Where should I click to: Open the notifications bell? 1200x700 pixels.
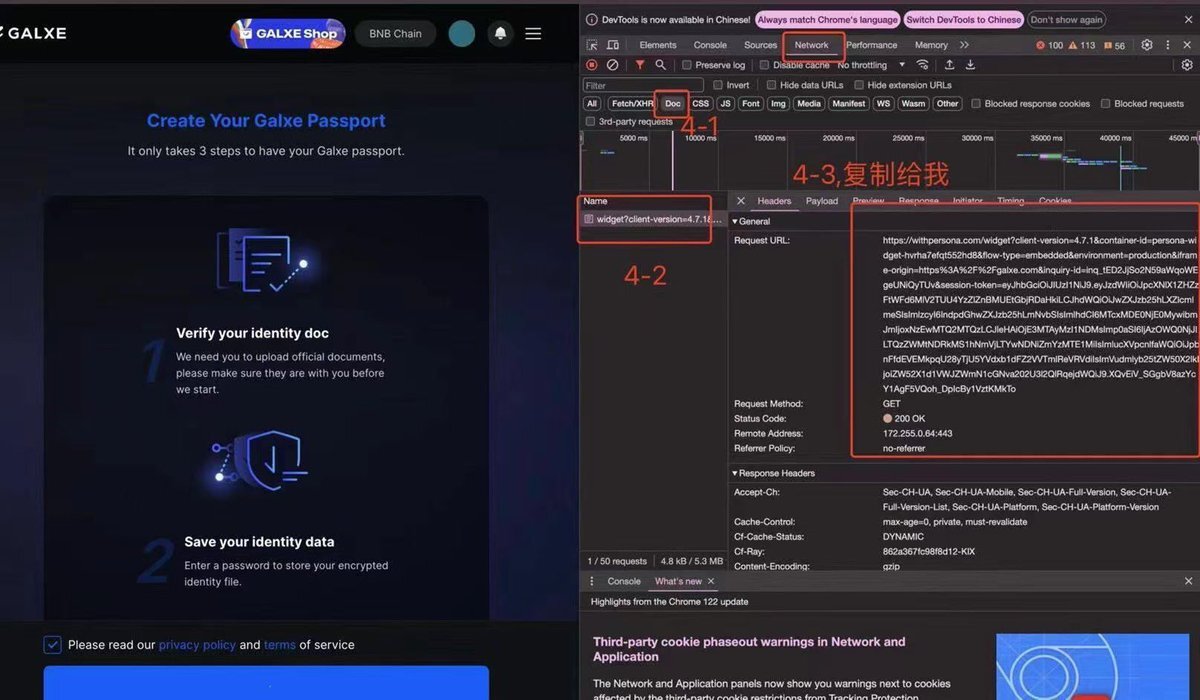pyautogui.click(x=501, y=34)
